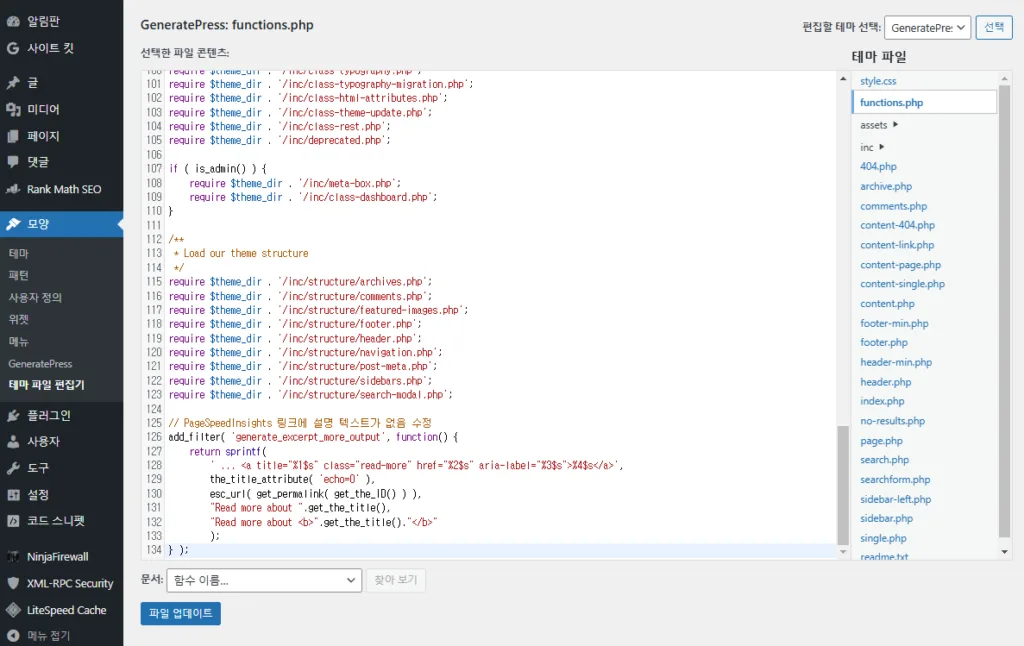Viewport: 1024px width, 646px height.
Task: Click the XML-RPC Security shield icon
Action: click(13, 583)
